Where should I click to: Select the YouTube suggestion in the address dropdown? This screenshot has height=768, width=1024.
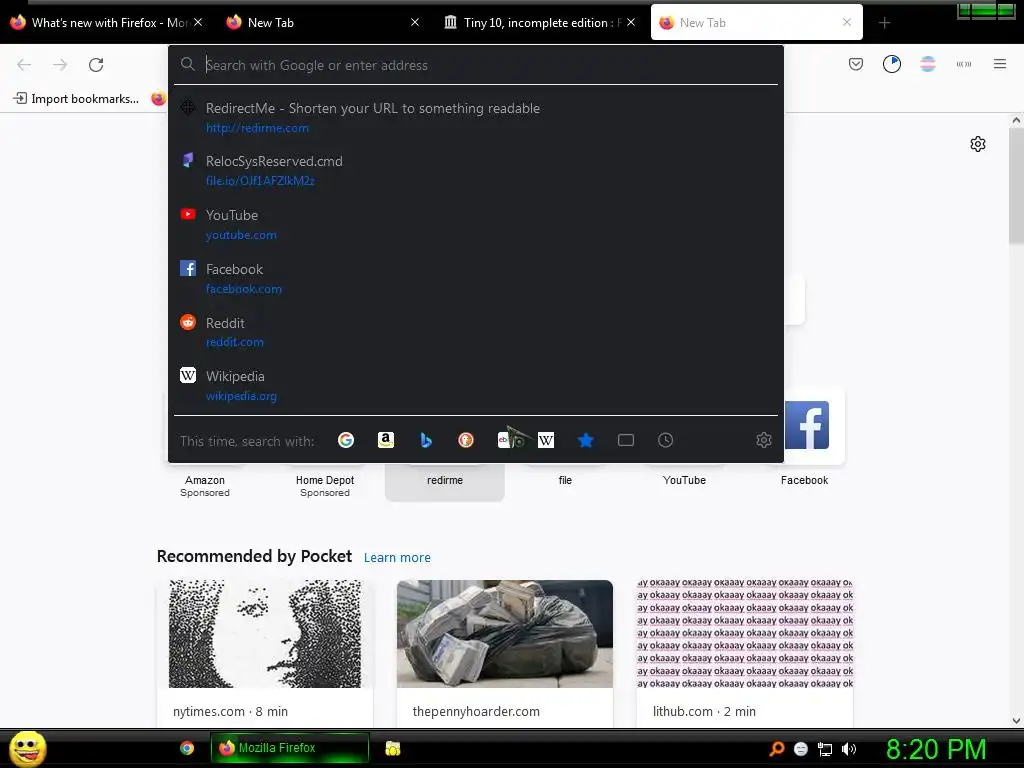[475, 225]
